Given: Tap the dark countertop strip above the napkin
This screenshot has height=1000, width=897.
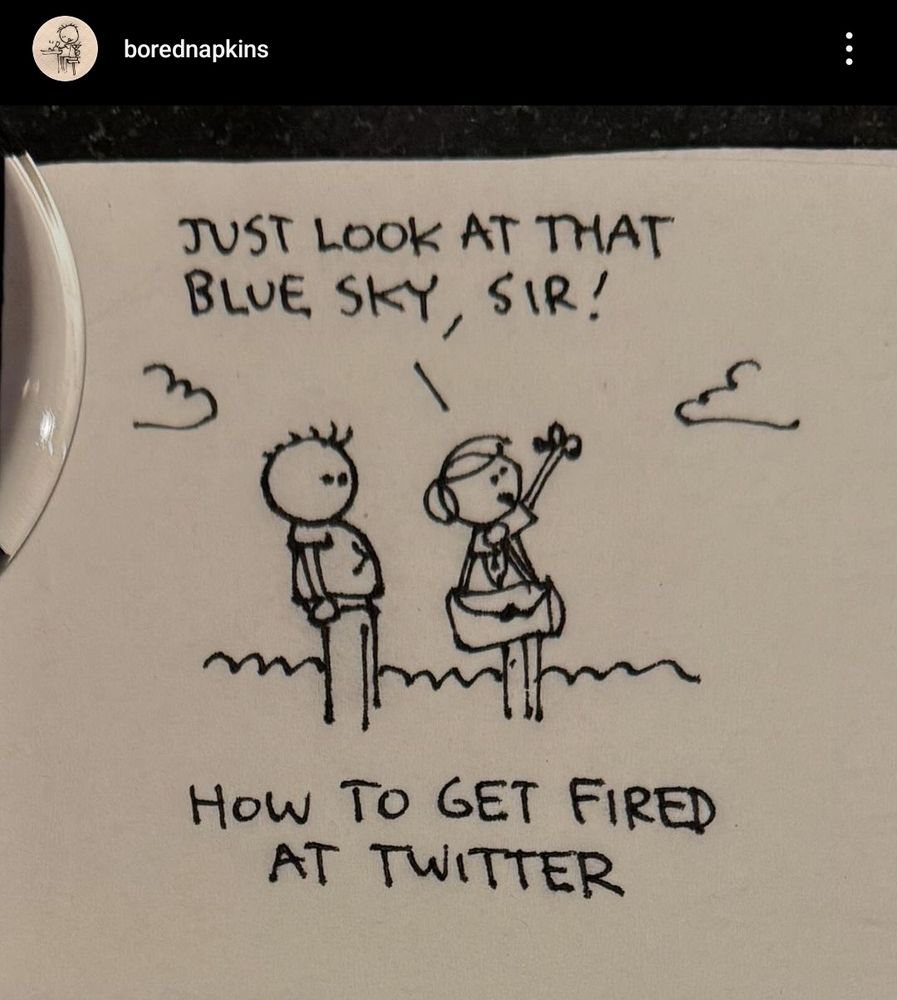Looking at the screenshot, I should (x=448, y=131).
